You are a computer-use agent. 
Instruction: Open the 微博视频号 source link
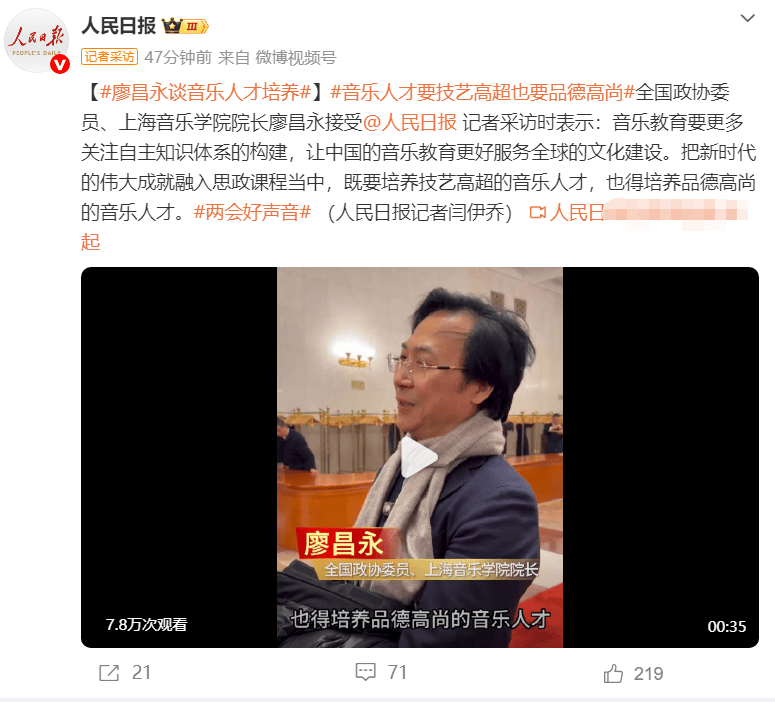coord(296,58)
